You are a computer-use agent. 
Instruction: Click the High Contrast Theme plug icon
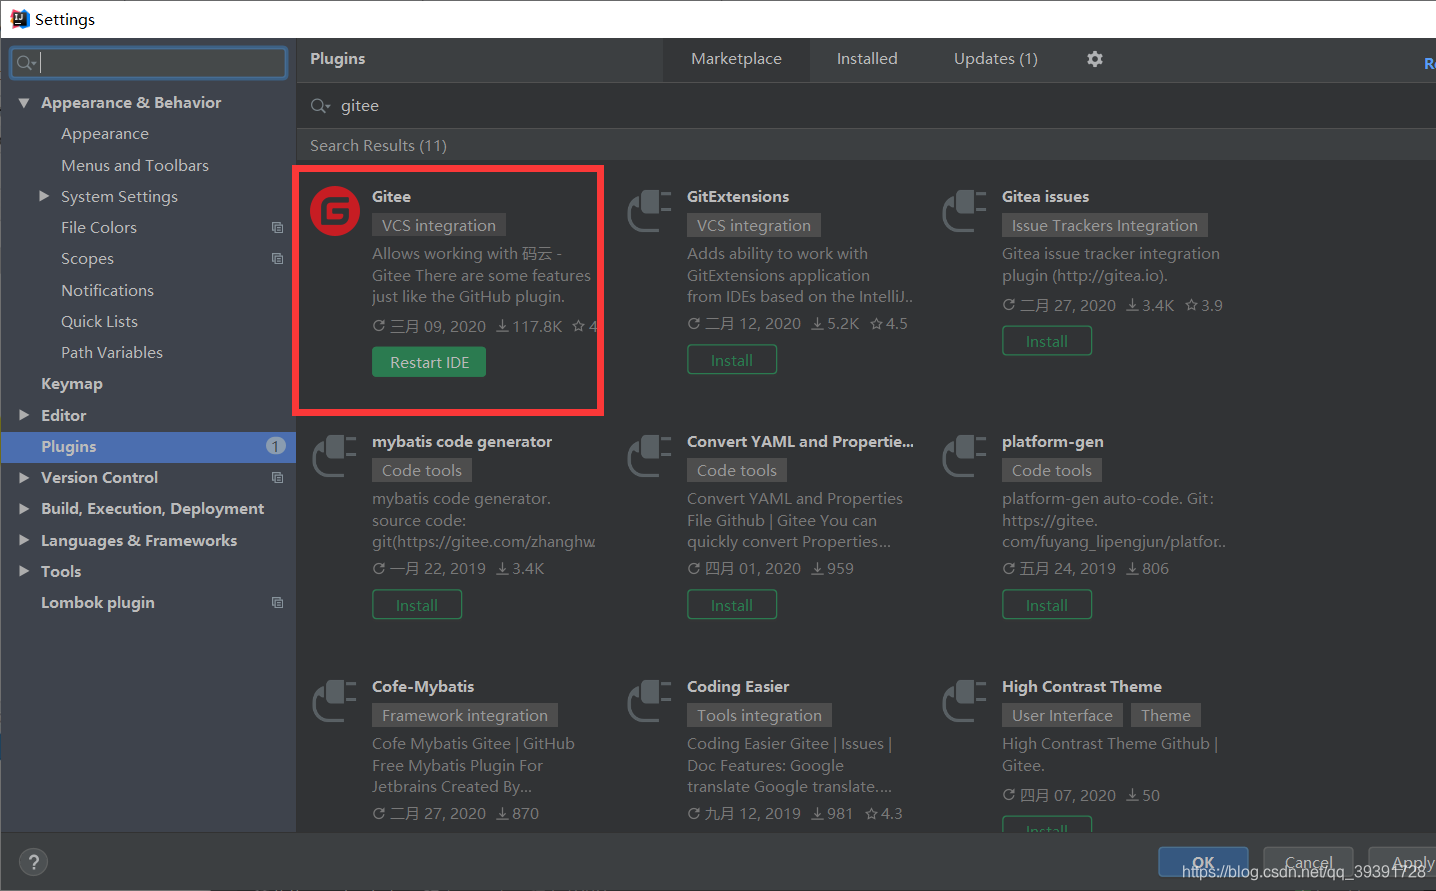pyautogui.click(x=965, y=701)
